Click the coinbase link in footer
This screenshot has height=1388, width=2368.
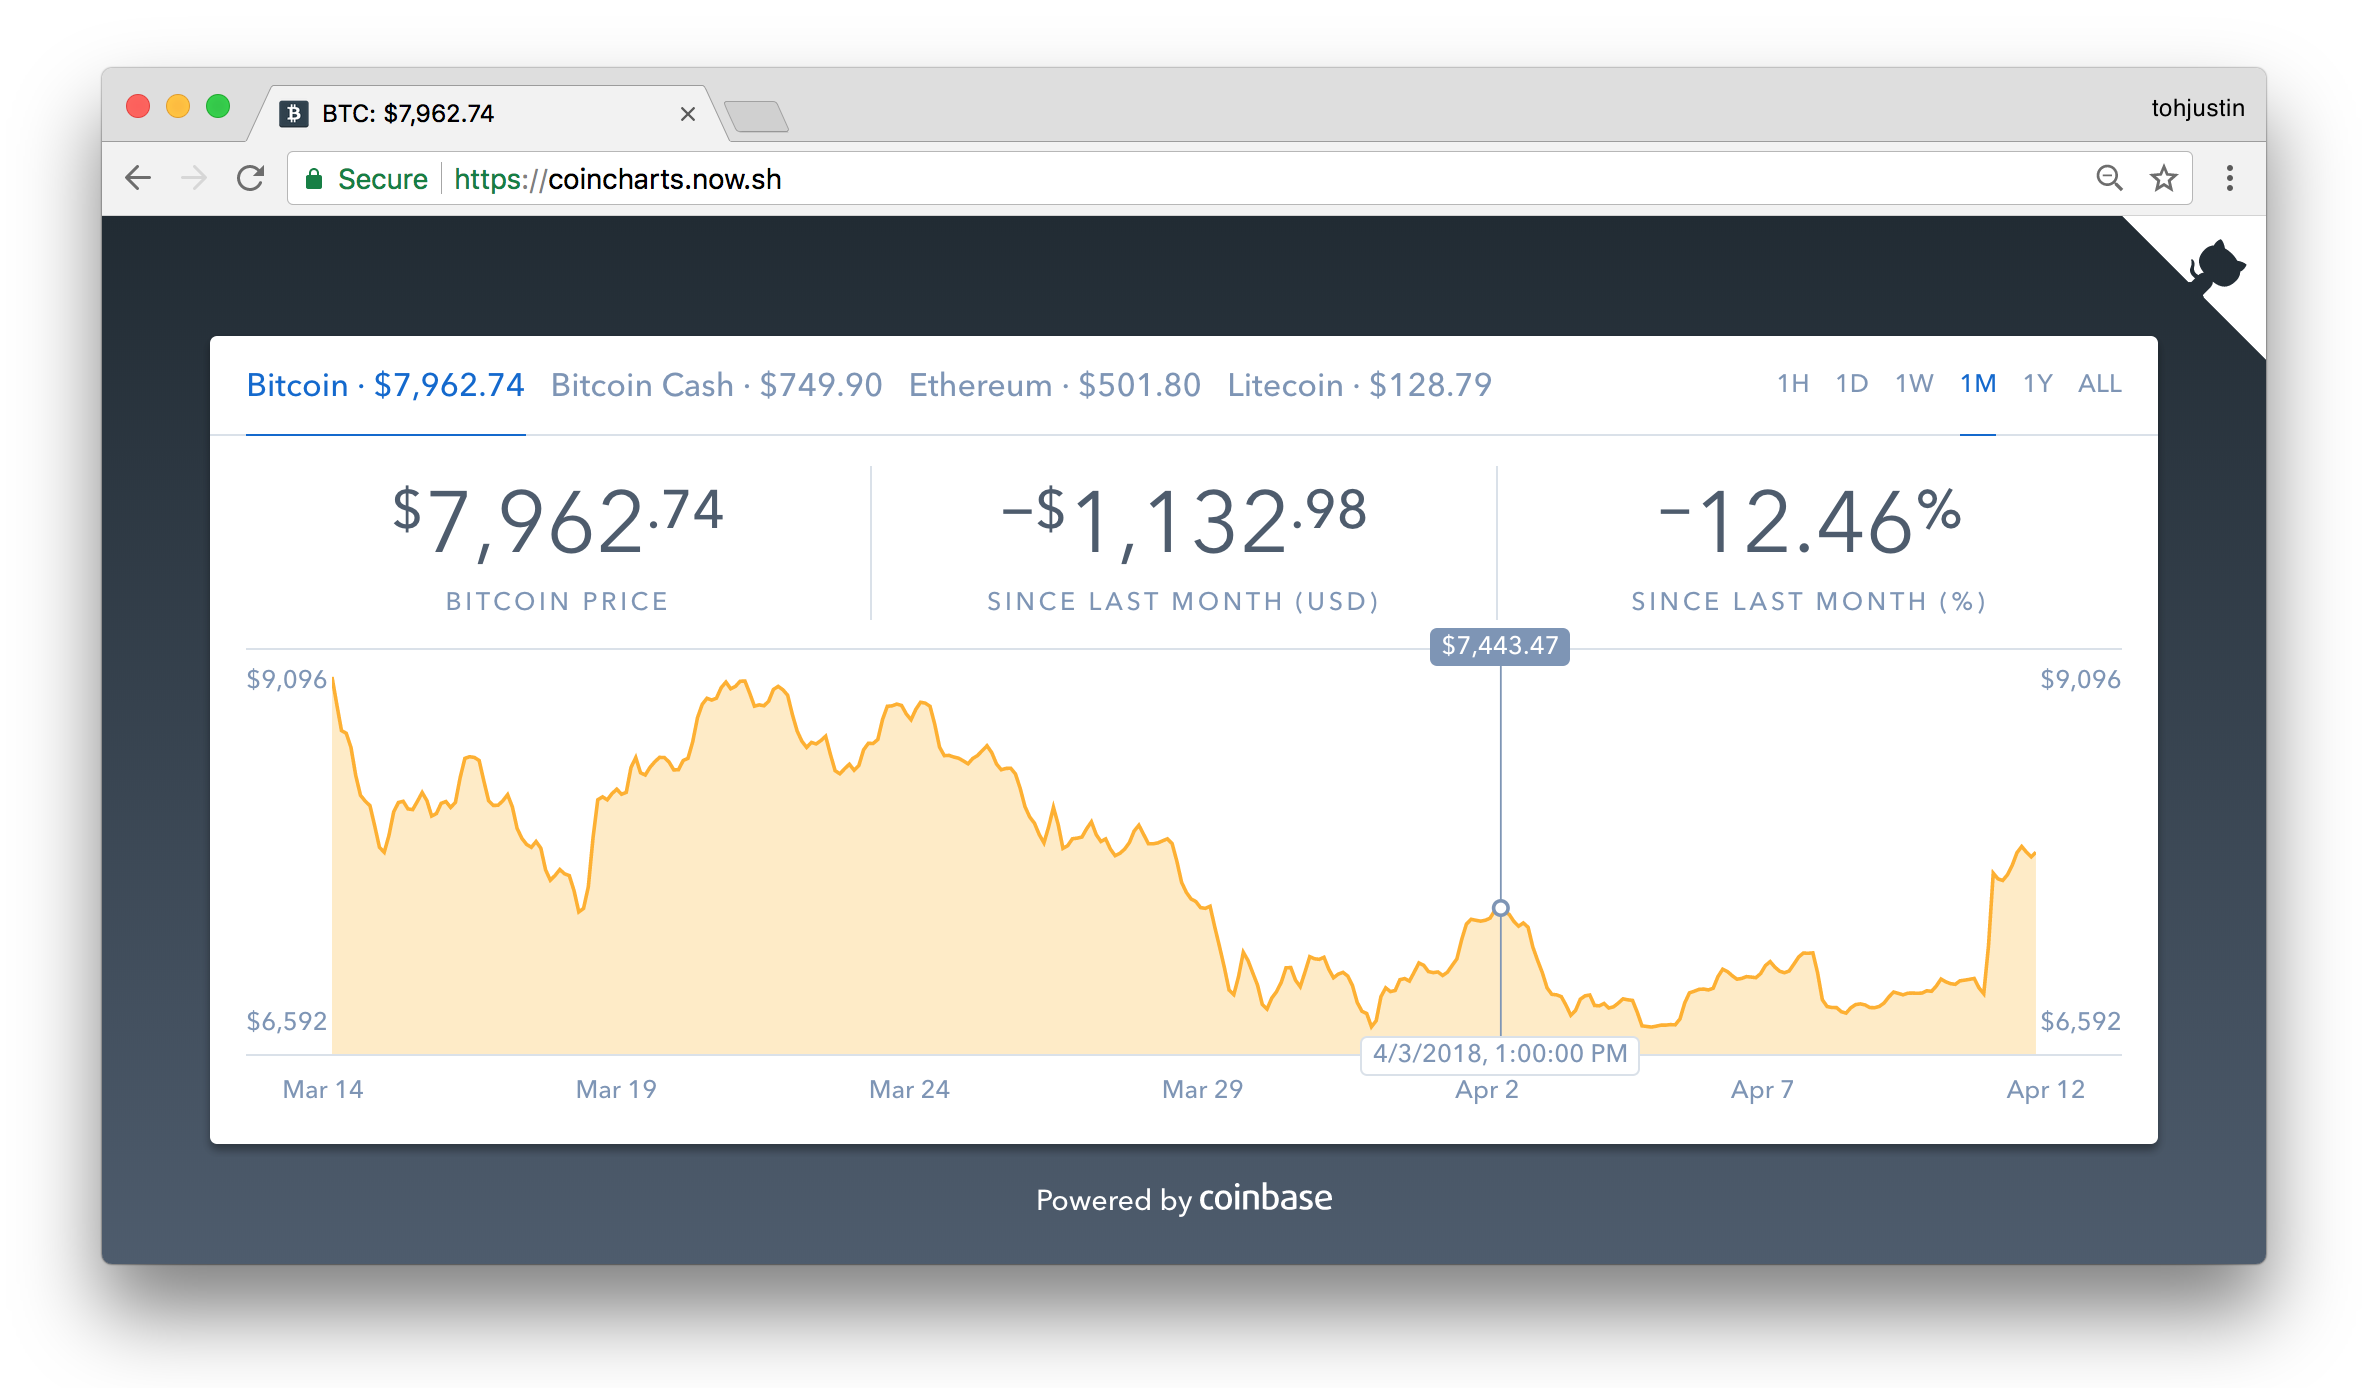point(1265,1198)
